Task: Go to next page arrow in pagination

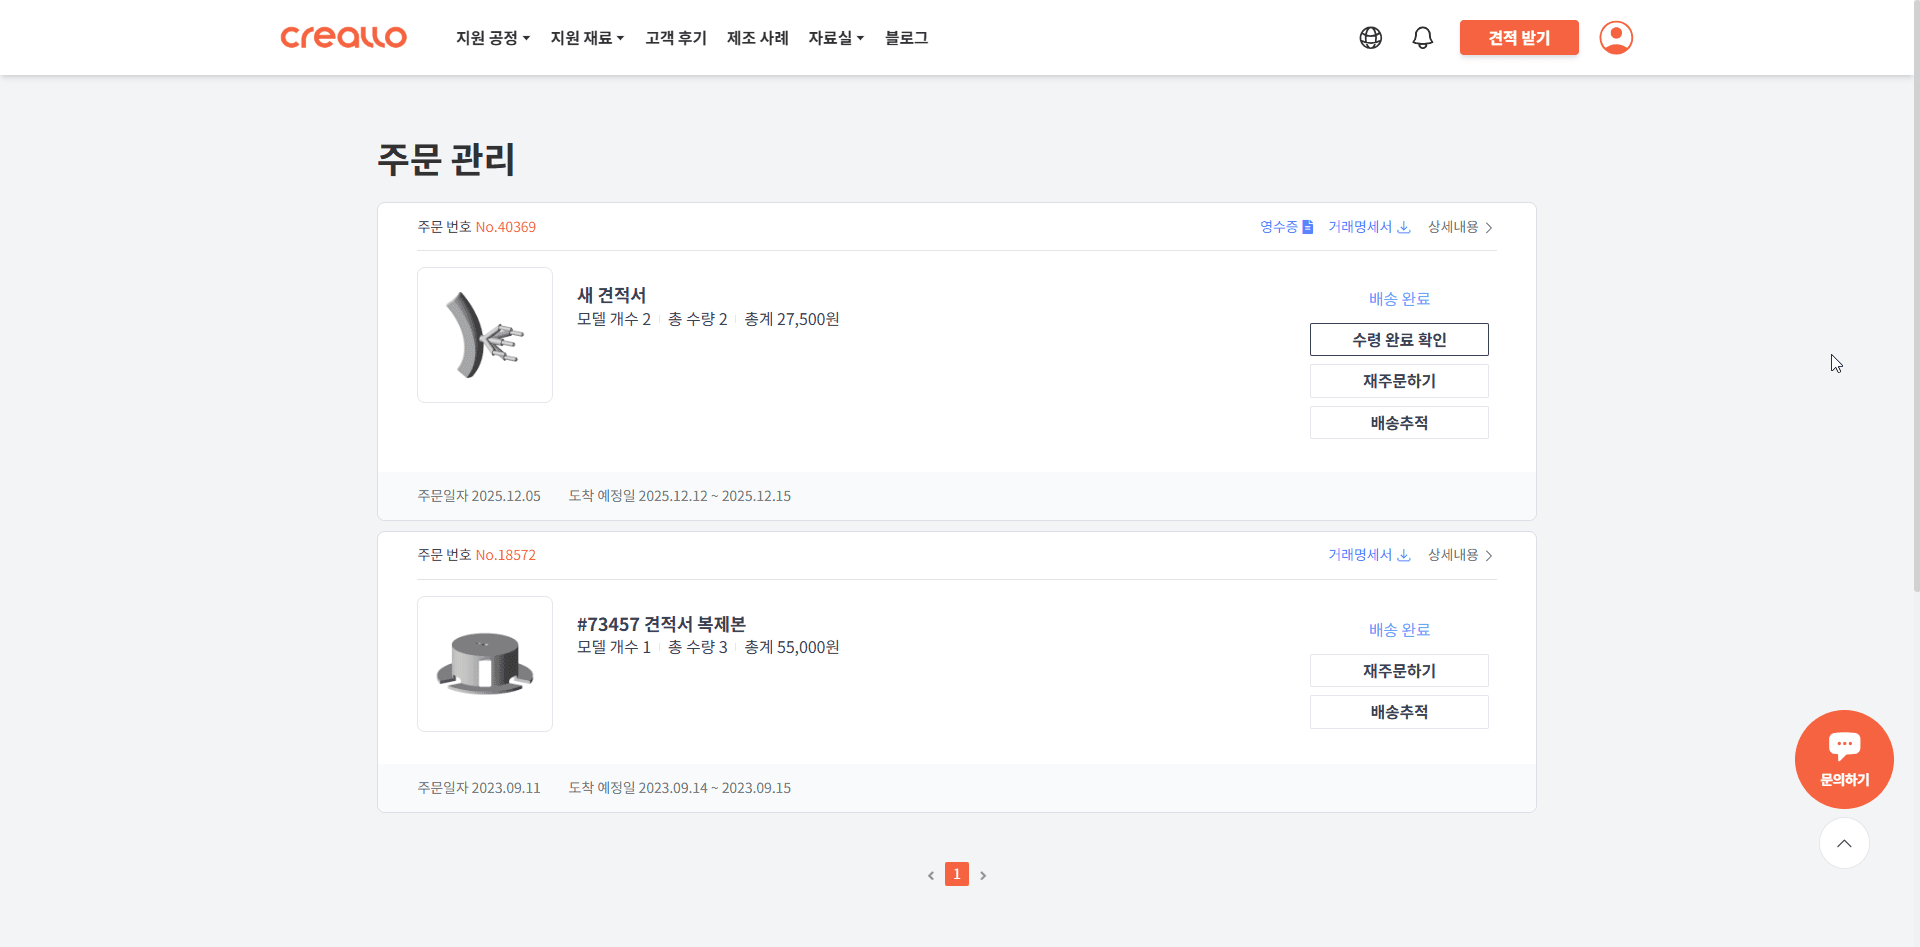Action: pyautogui.click(x=983, y=875)
